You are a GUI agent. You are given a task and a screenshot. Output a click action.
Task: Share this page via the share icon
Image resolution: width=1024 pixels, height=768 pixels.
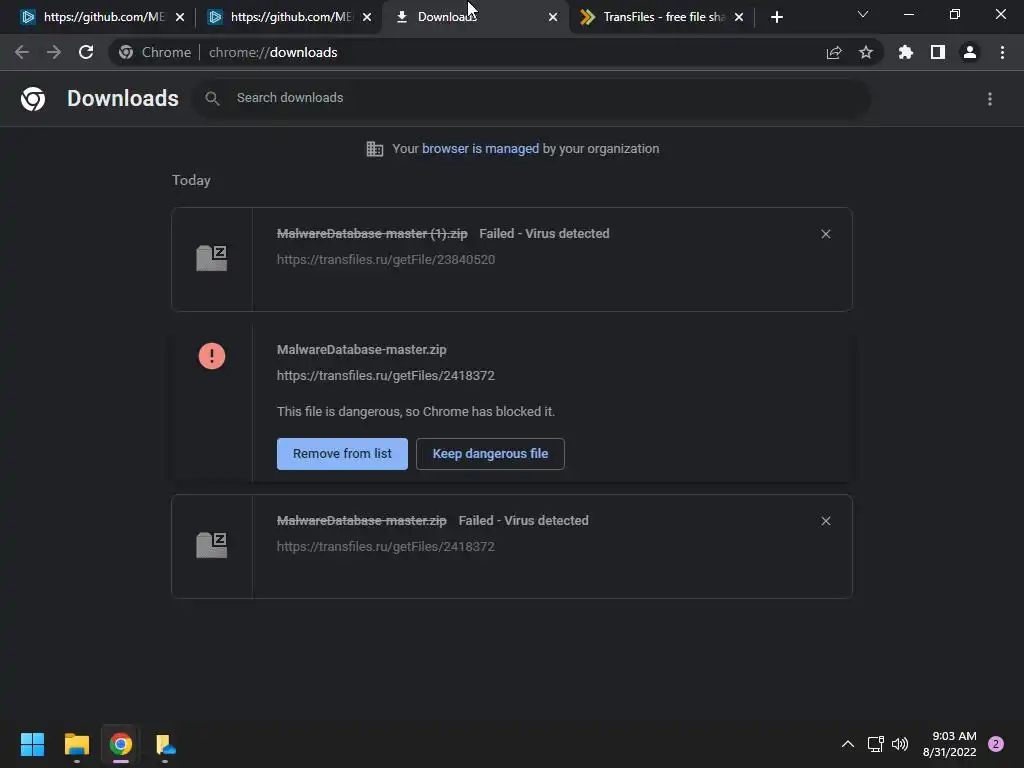pyautogui.click(x=833, y=53)
